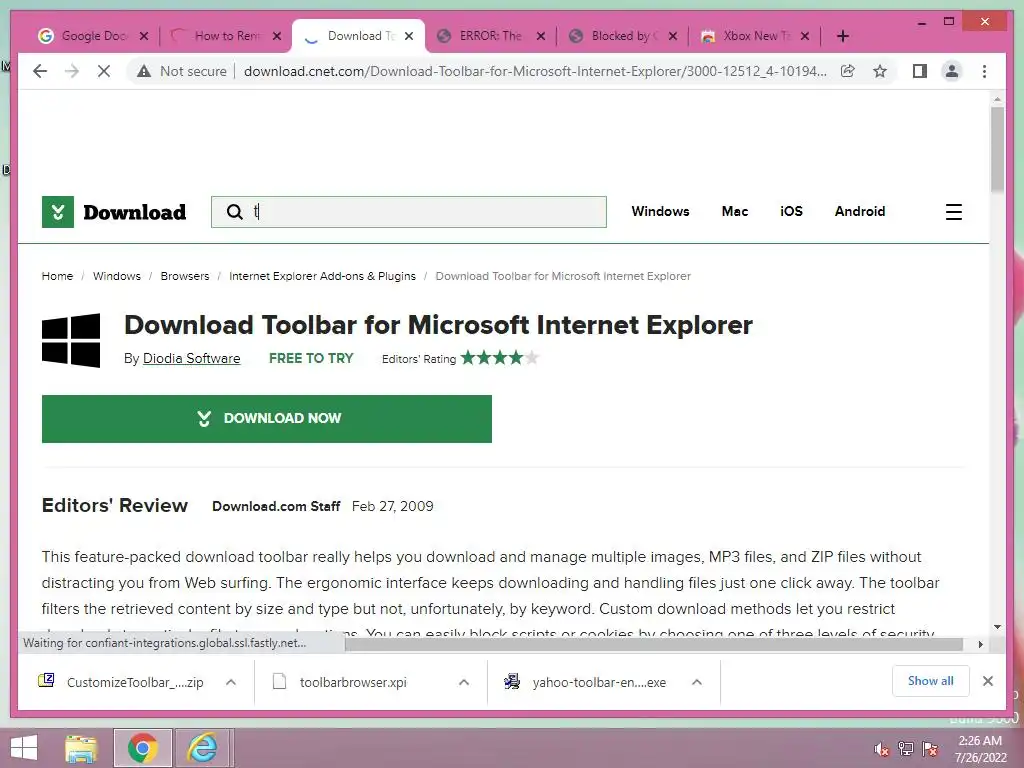This screenshot has width=1024, height=768.
Task: Click the Editors' Rating stars
Action: (500, 358)
